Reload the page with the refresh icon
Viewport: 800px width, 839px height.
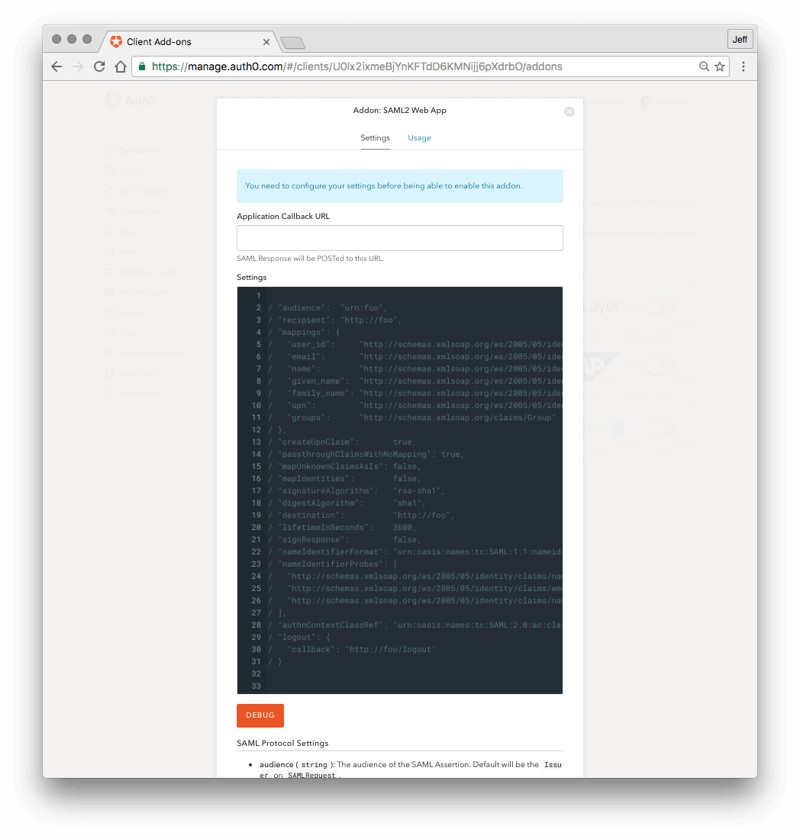point(99,66)
